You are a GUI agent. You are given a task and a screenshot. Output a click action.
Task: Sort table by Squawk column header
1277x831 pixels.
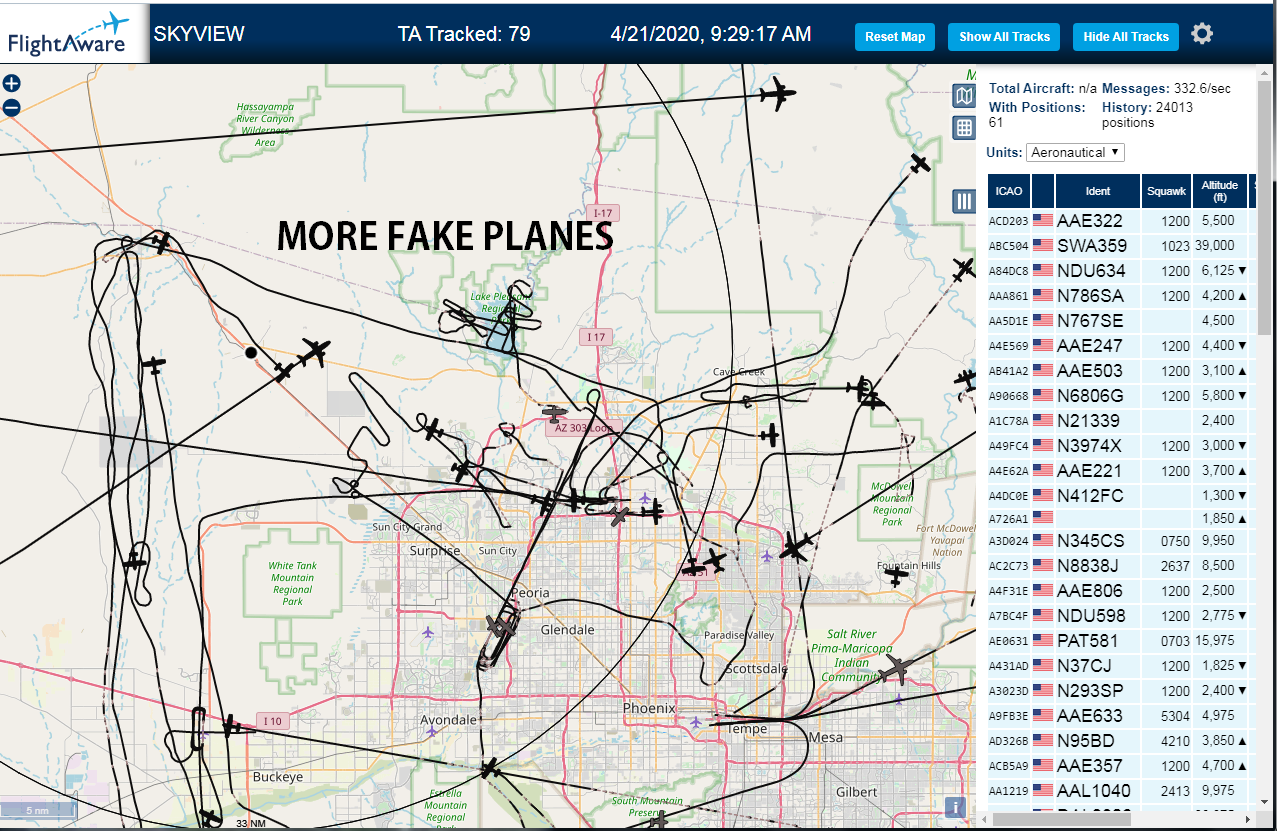[x=1166, y=191]
